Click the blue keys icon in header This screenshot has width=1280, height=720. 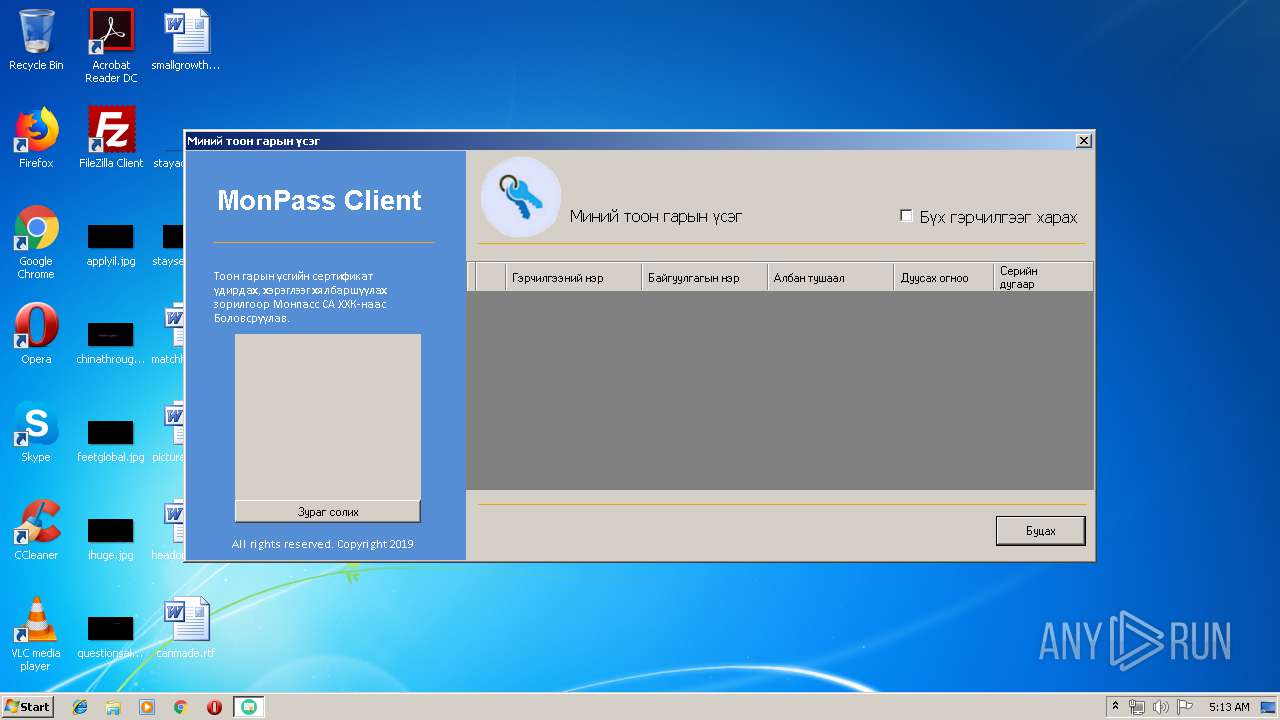point(521,197)
